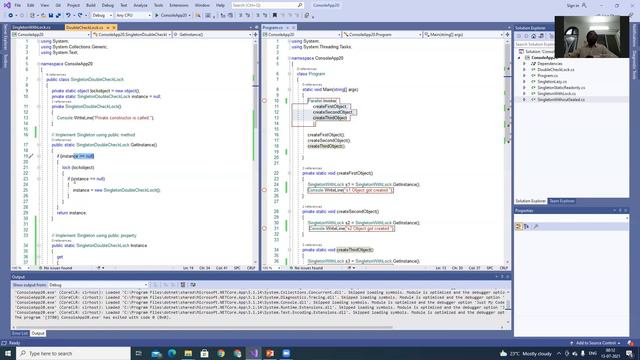The width and height of the screenshot is (640, 360).
Task: Expand the SingletonLazy.cs node in Solution Explorer
Action: tap(524, 82)
